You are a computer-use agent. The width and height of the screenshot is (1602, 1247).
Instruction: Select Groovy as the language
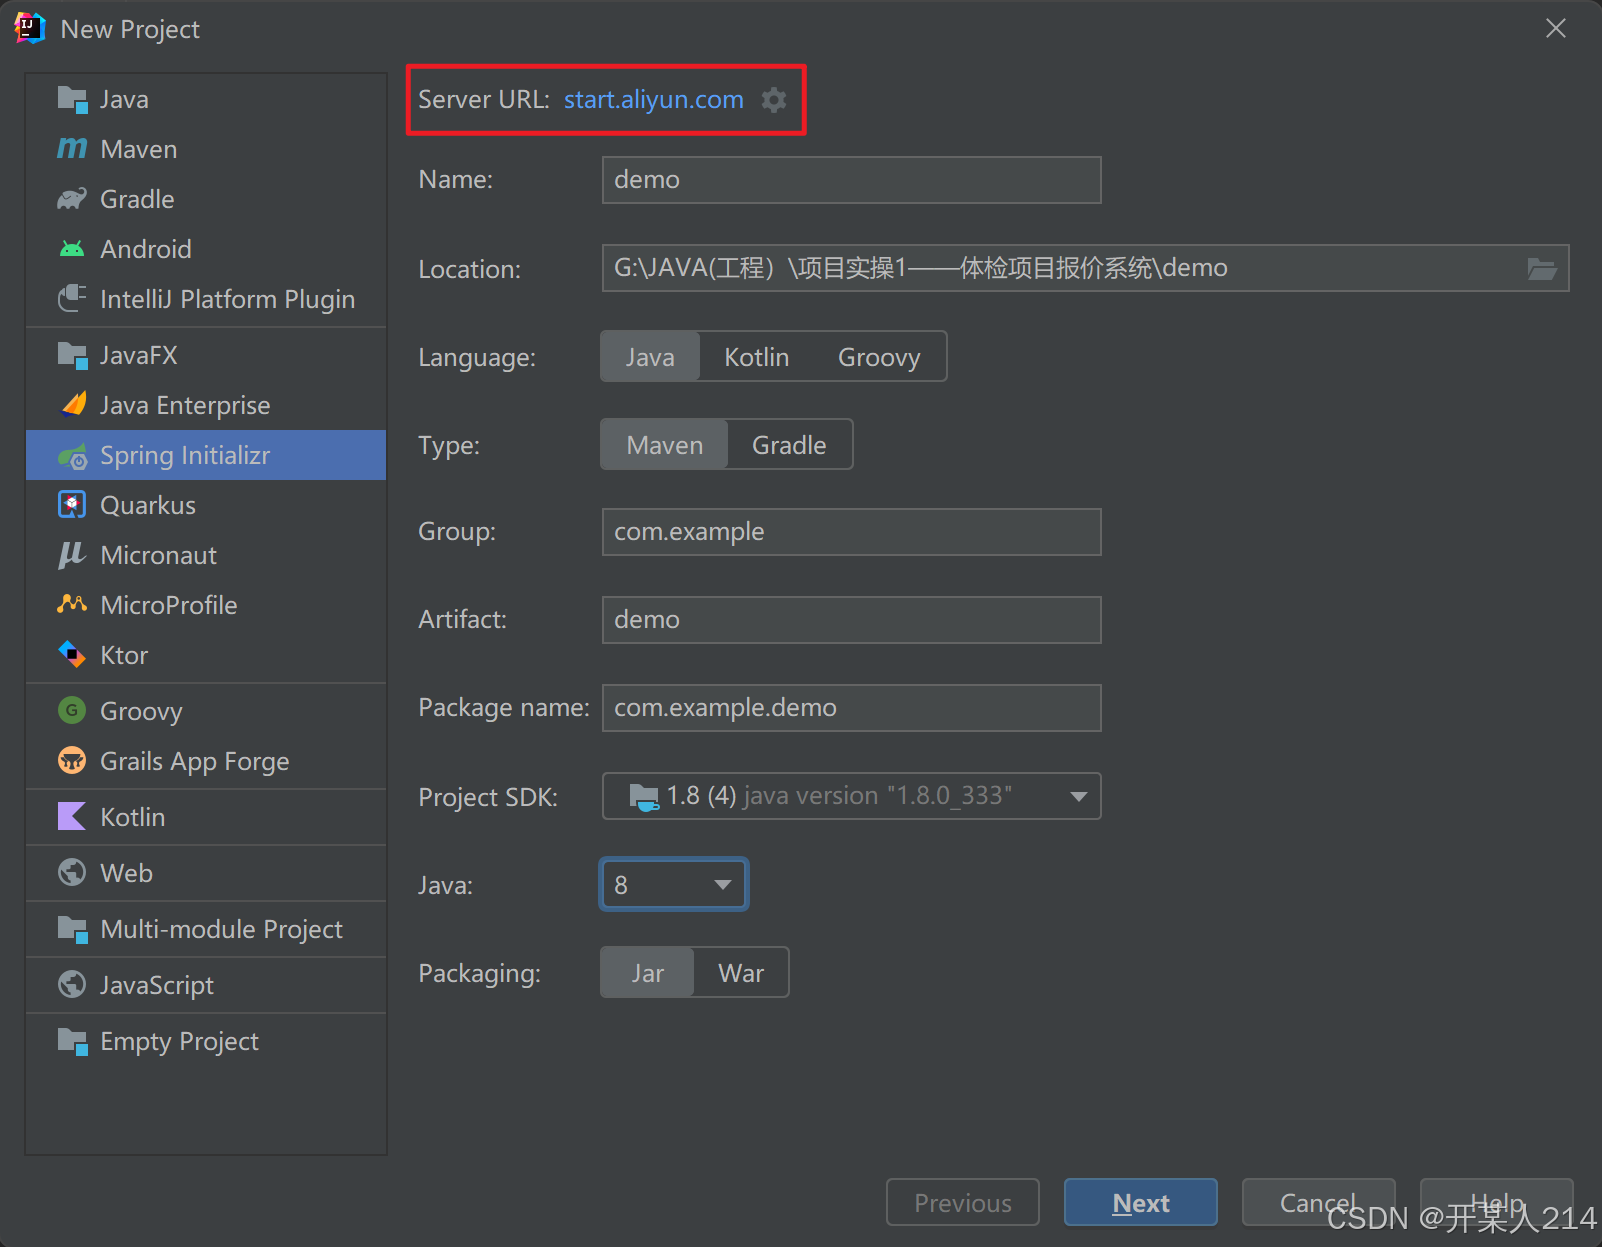pos(879,357)
